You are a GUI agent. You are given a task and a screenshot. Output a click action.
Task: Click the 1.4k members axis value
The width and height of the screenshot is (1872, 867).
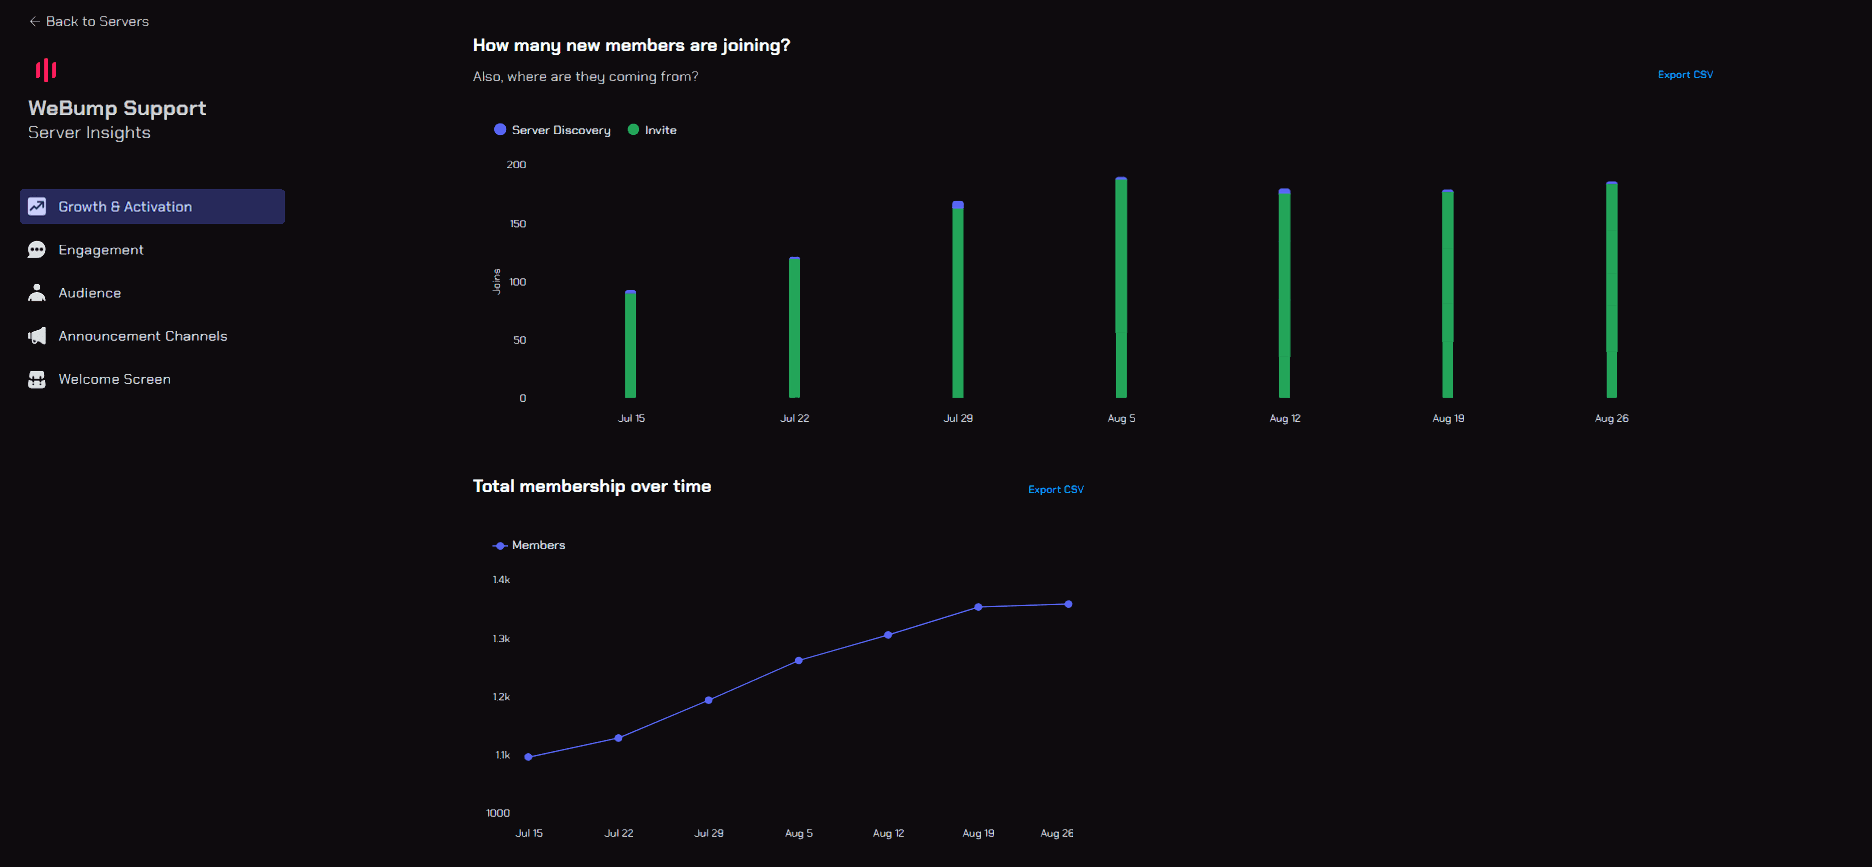coord(501,580)
